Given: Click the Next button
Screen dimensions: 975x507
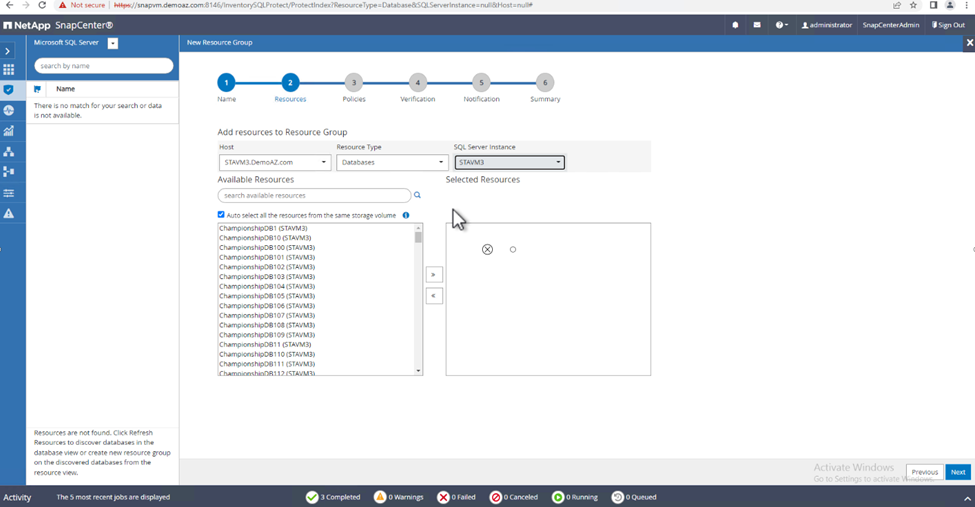Looking at the screenshot, I should click(x=958, y=472).
